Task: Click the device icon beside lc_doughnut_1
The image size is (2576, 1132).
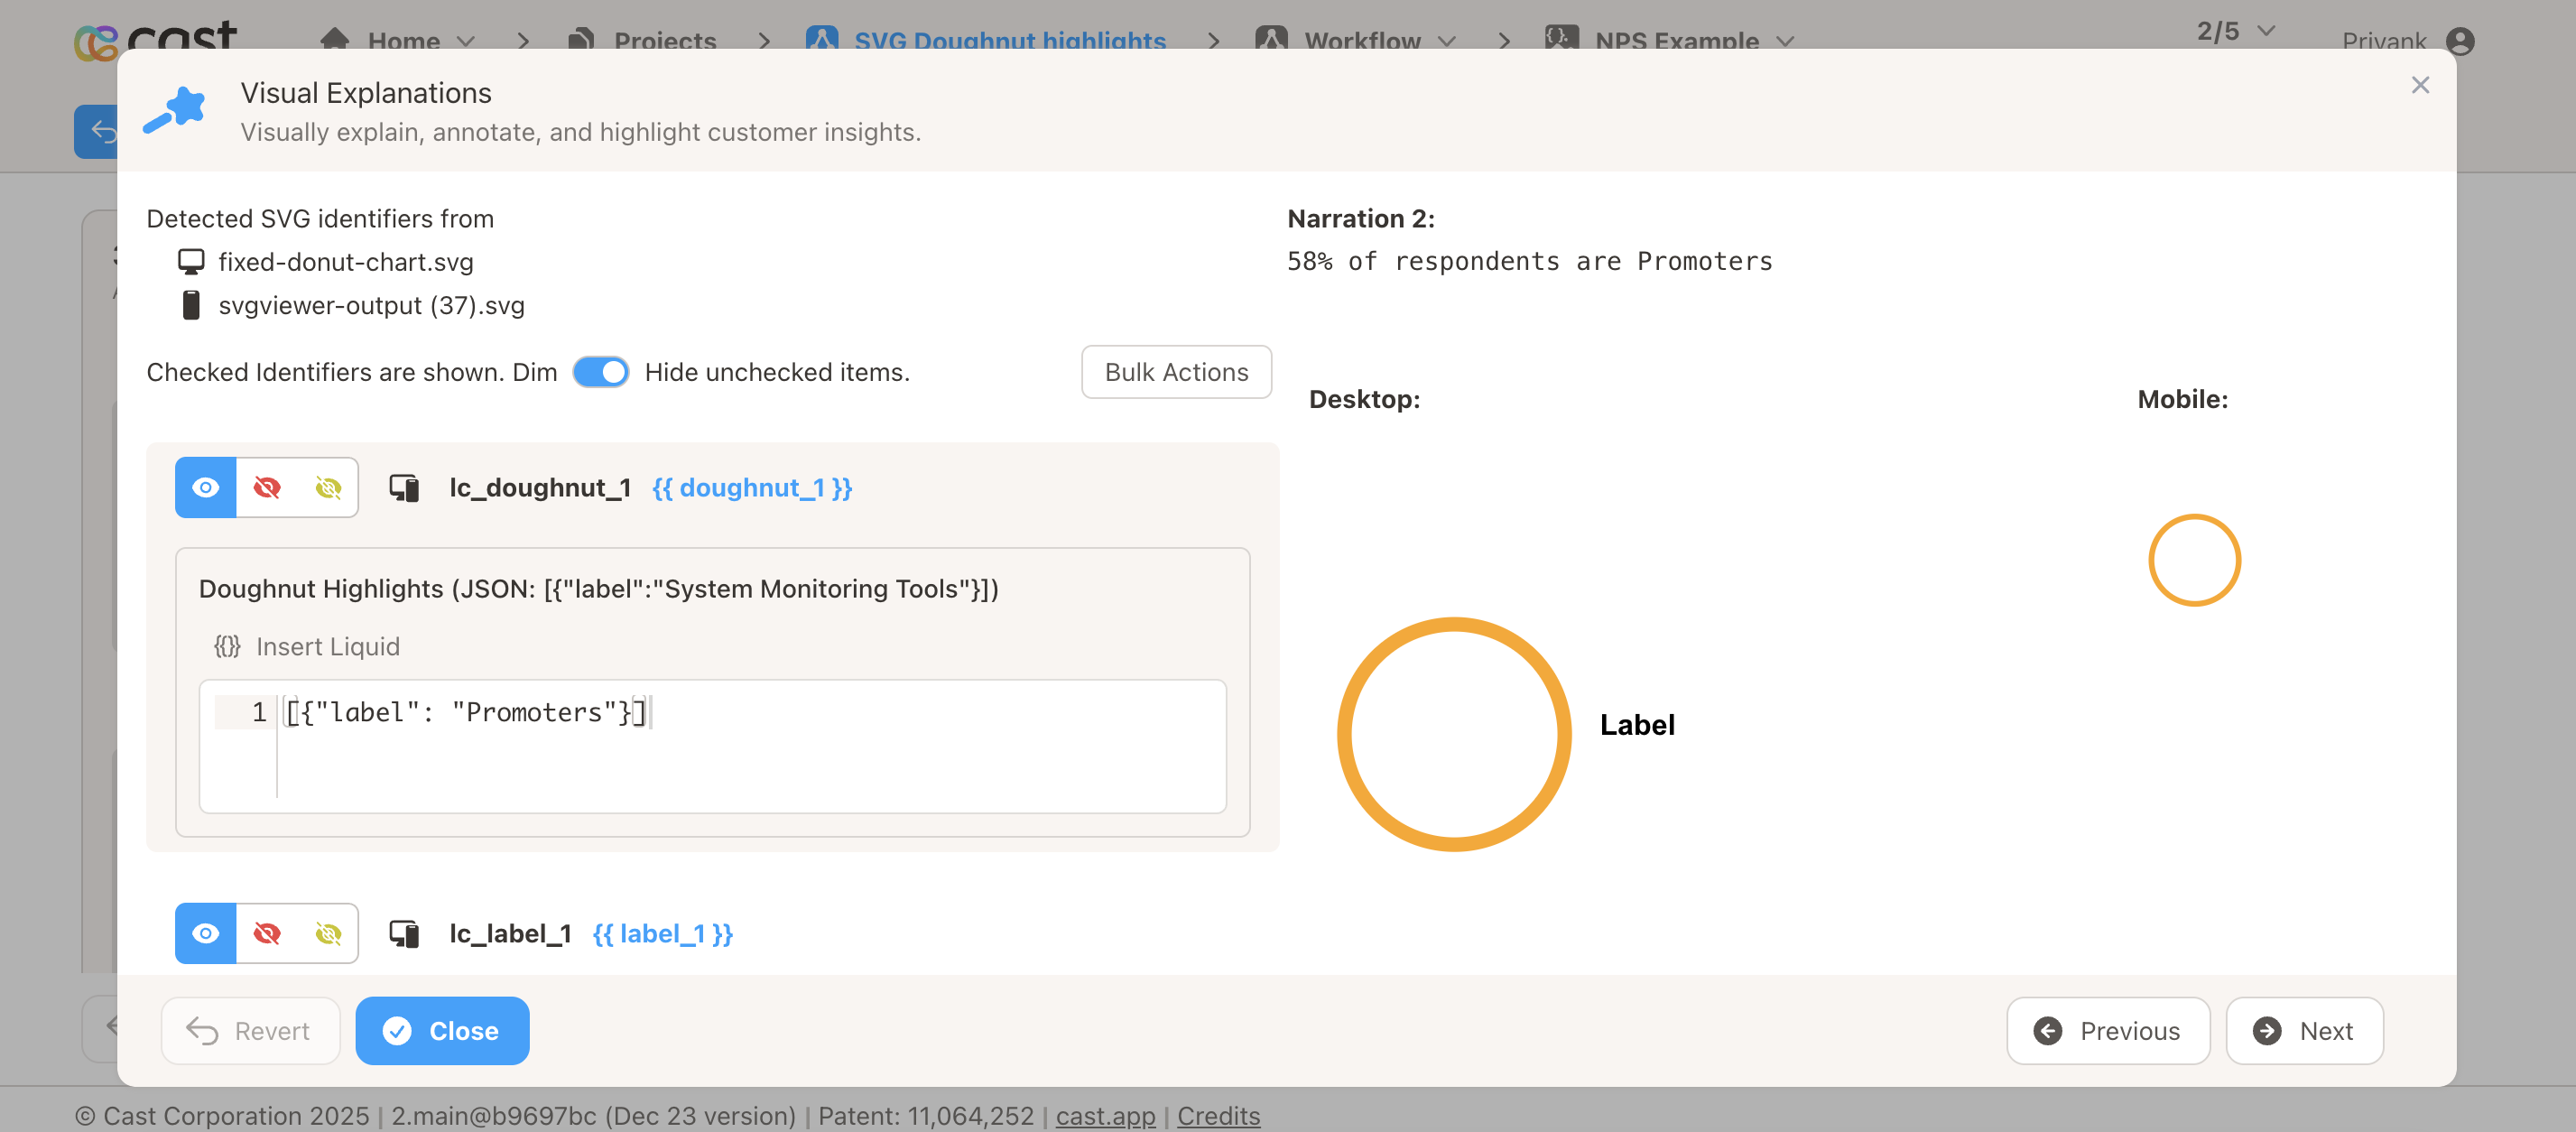Action: pos(404,487)
